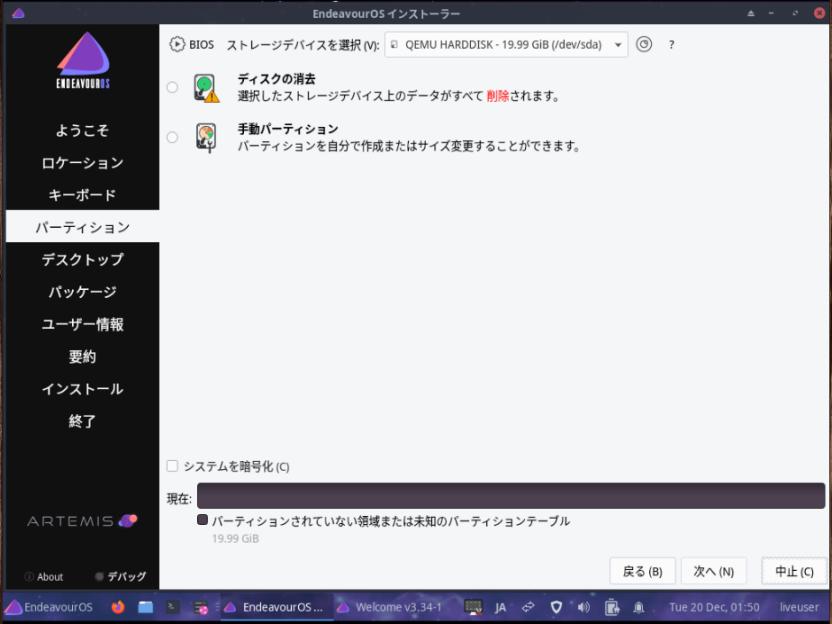Click the erase disk drive warning icon

[x=206, y=88]
